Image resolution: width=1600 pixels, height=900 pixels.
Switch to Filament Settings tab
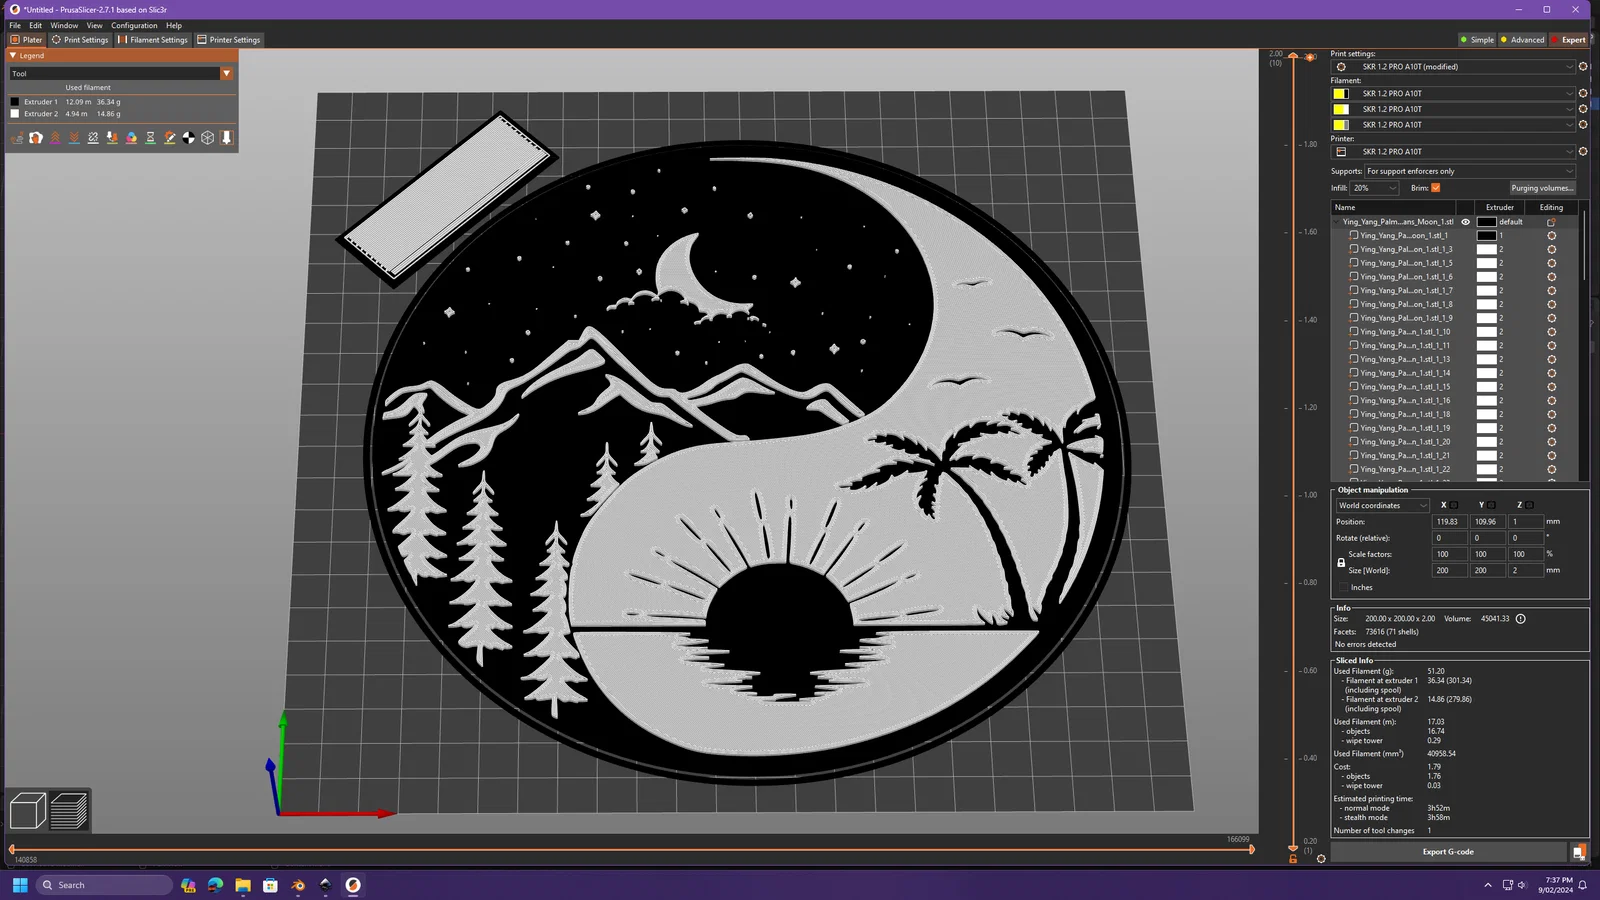pos(152,40)
